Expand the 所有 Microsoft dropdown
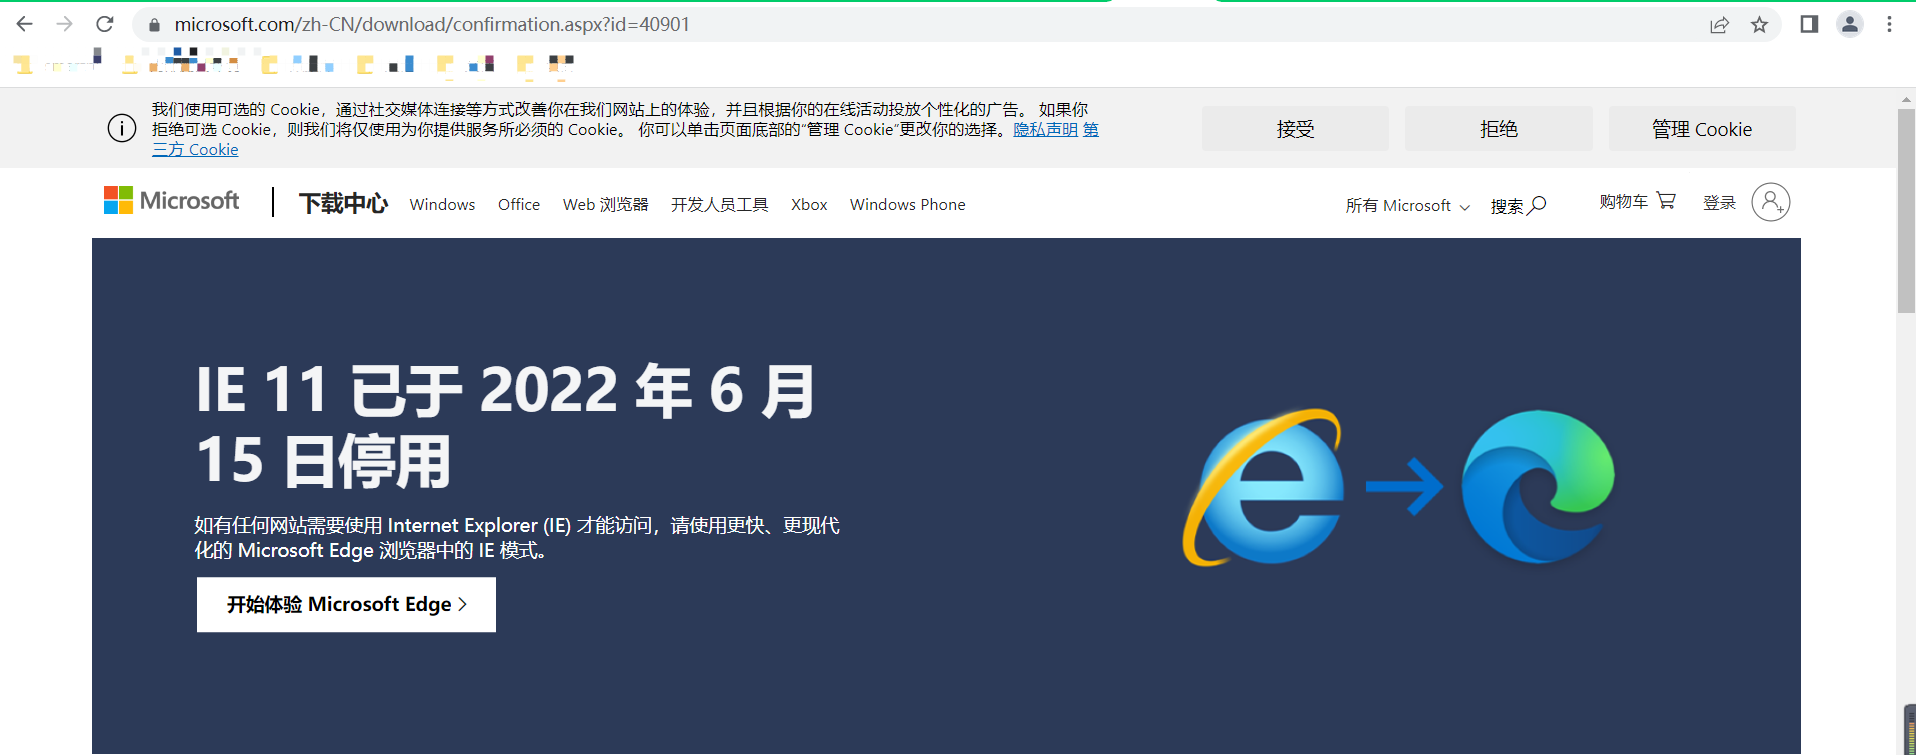The image size is (1916, 755). (1407, 206)
